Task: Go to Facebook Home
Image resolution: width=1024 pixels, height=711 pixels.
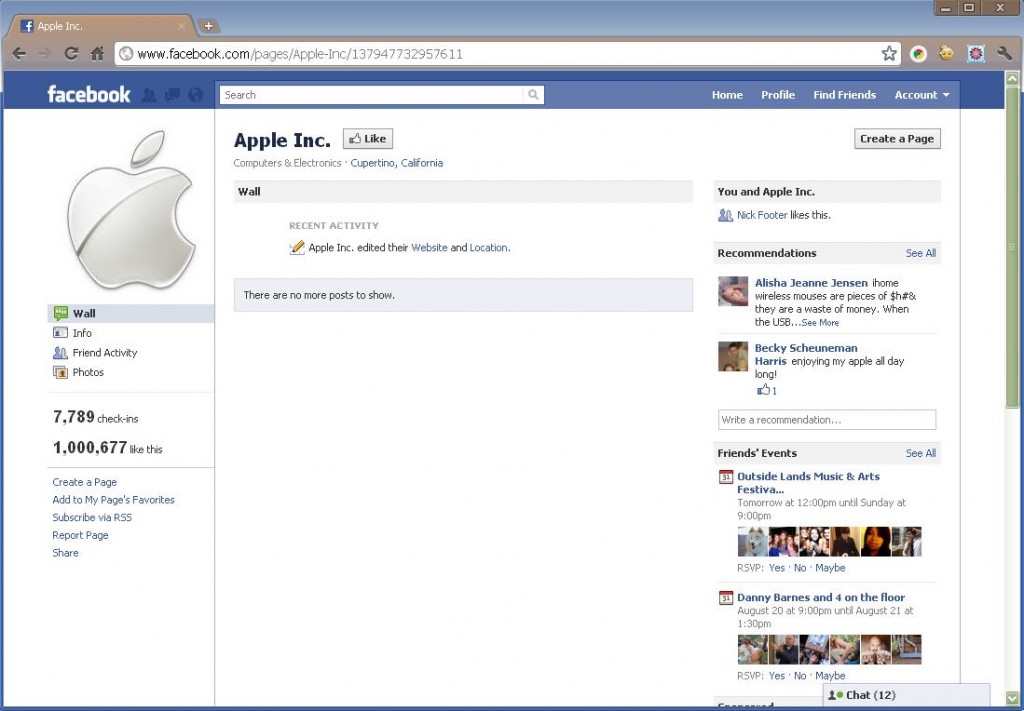Action: click(727, 95)
